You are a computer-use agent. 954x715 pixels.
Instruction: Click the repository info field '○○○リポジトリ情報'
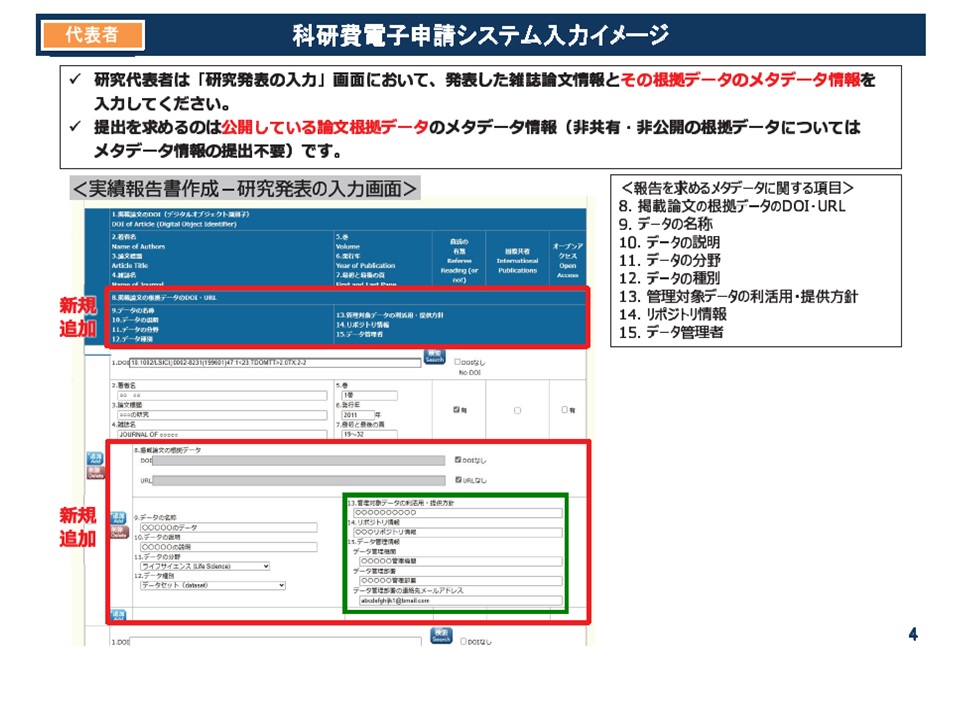(x=458, y=532)
